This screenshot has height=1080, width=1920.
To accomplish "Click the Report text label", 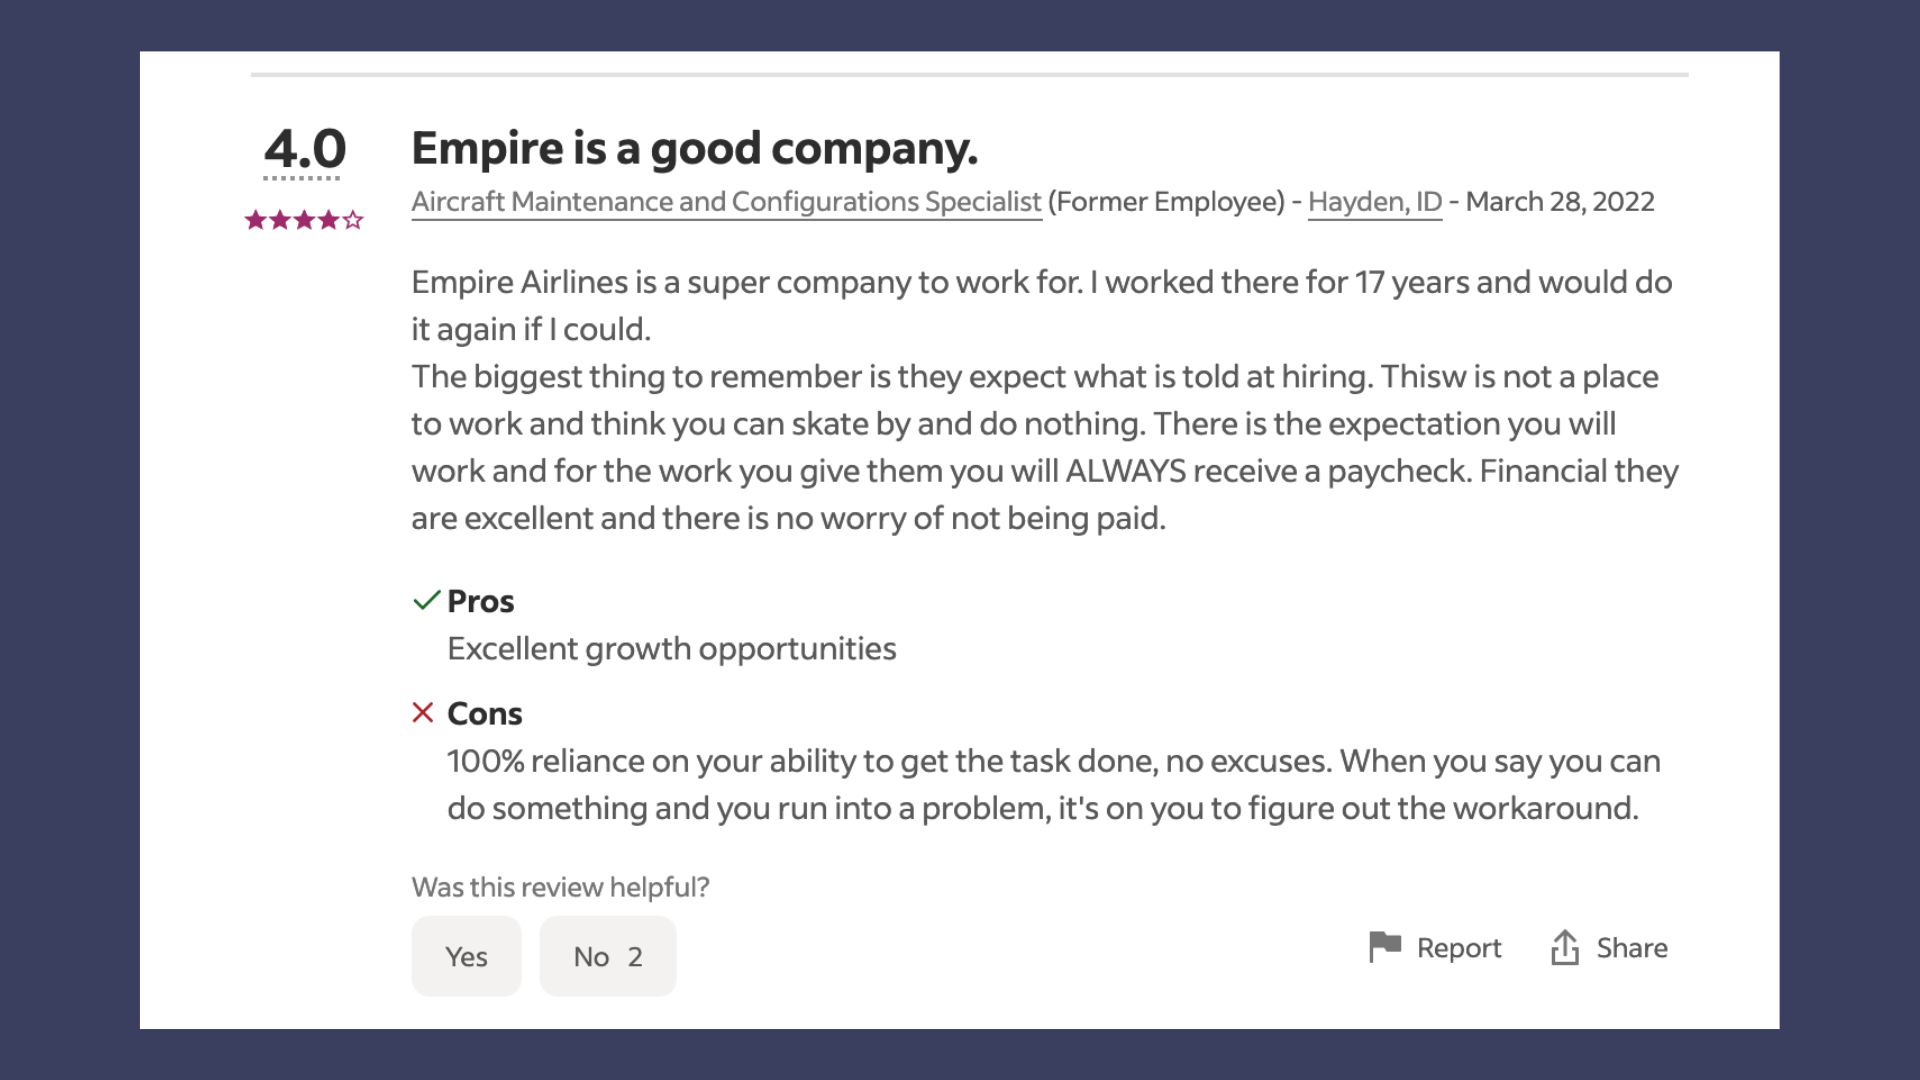I will pos(1458,948).
